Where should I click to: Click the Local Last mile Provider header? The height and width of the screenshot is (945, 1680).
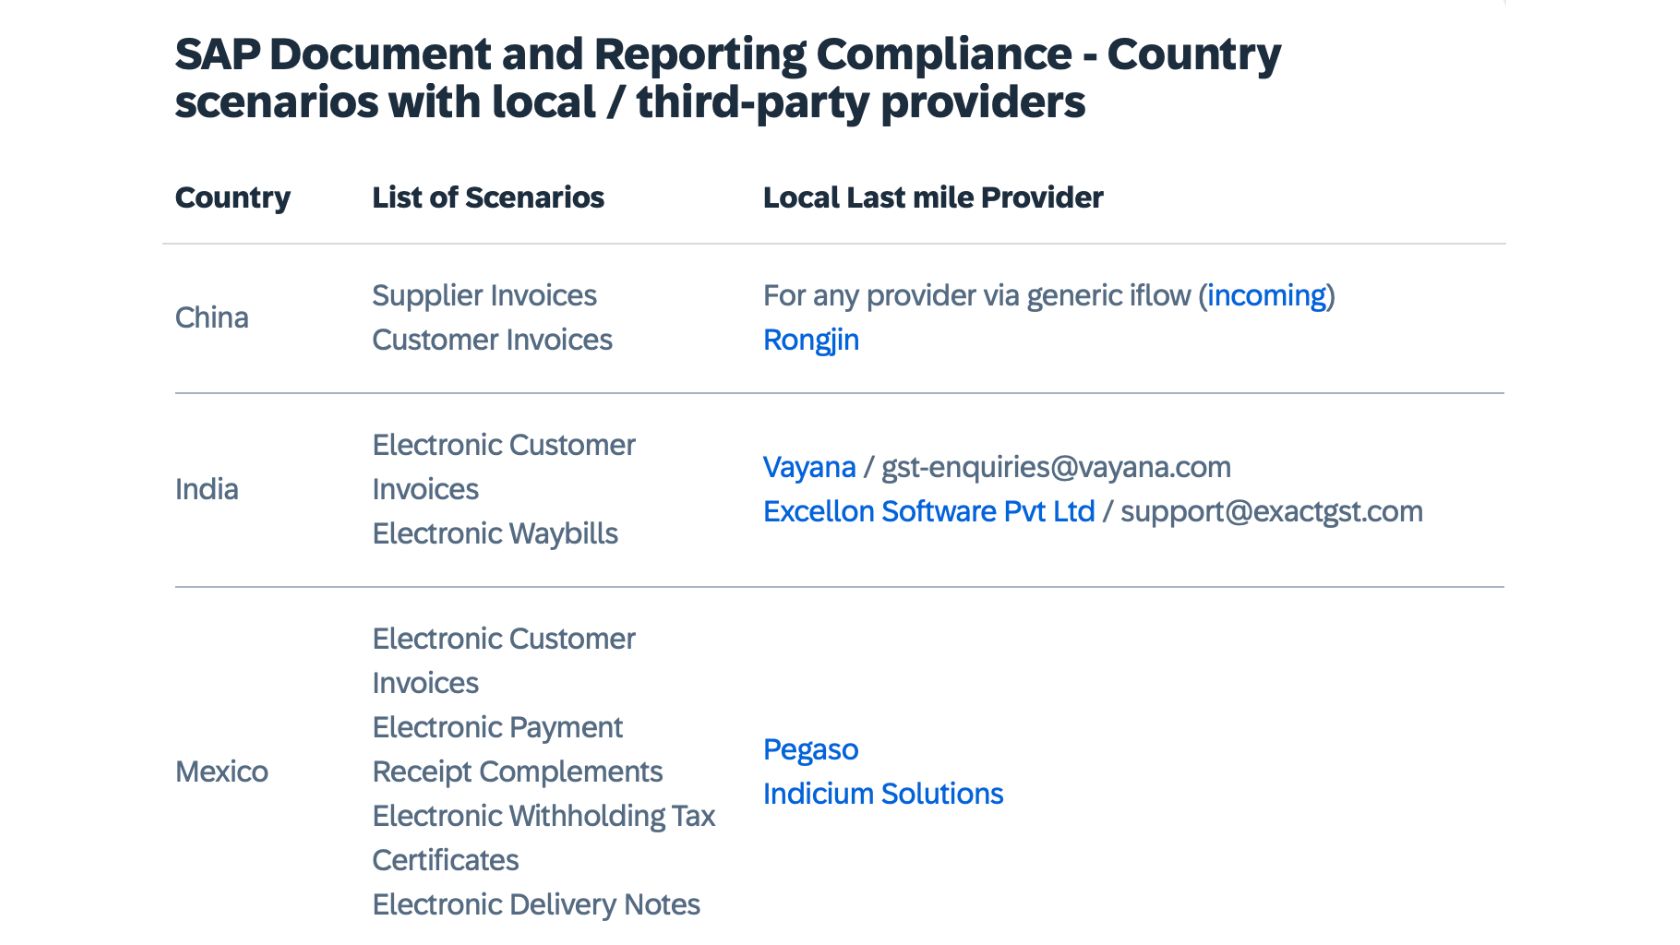coord(933,198)
